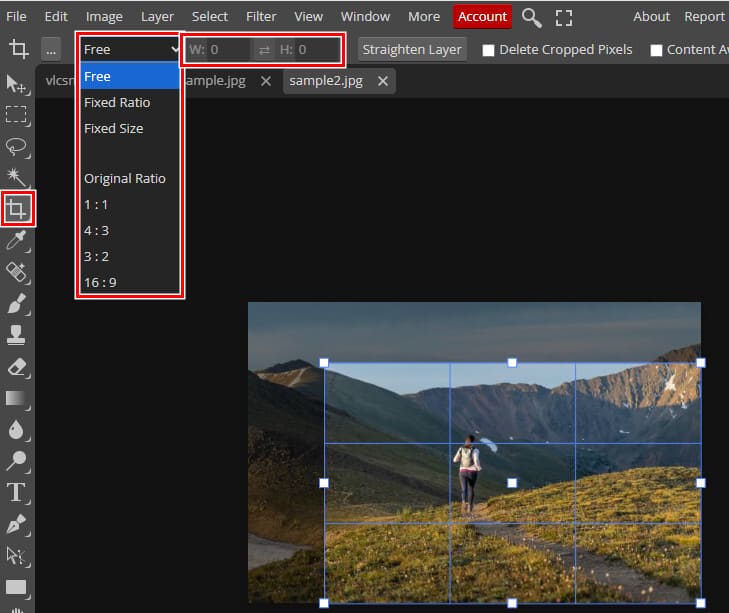This screenshot has width=729, height=613.
Task: Select the Magic Wand tool
Action: pyautogui.click(x=17, y=178)
